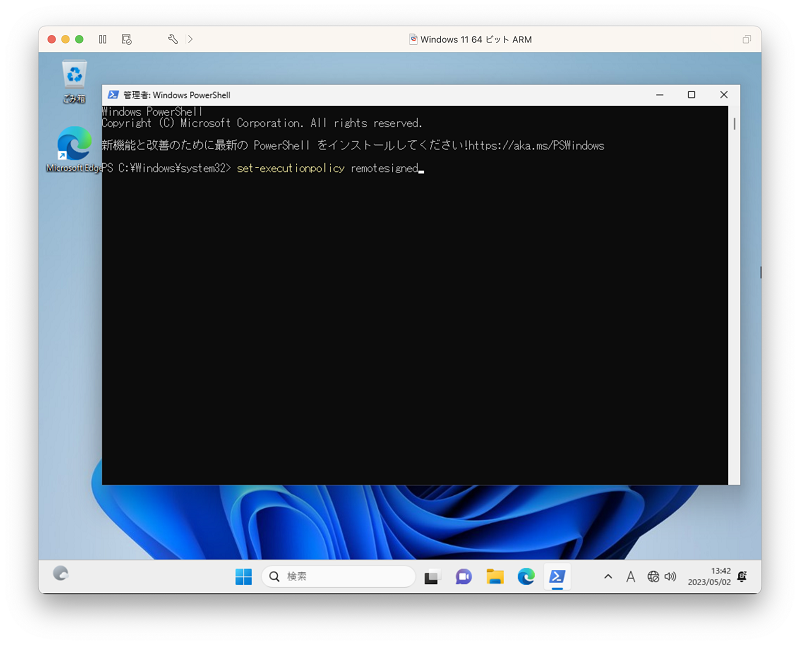
Task: Open Task View on taskbar
Action: click(x=432, y=577)
